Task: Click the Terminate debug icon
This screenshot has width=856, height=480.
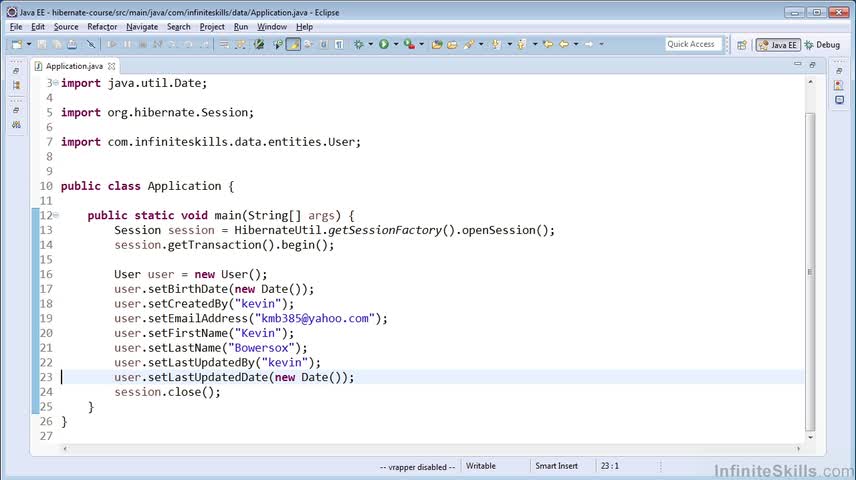Action: (142, 44)
